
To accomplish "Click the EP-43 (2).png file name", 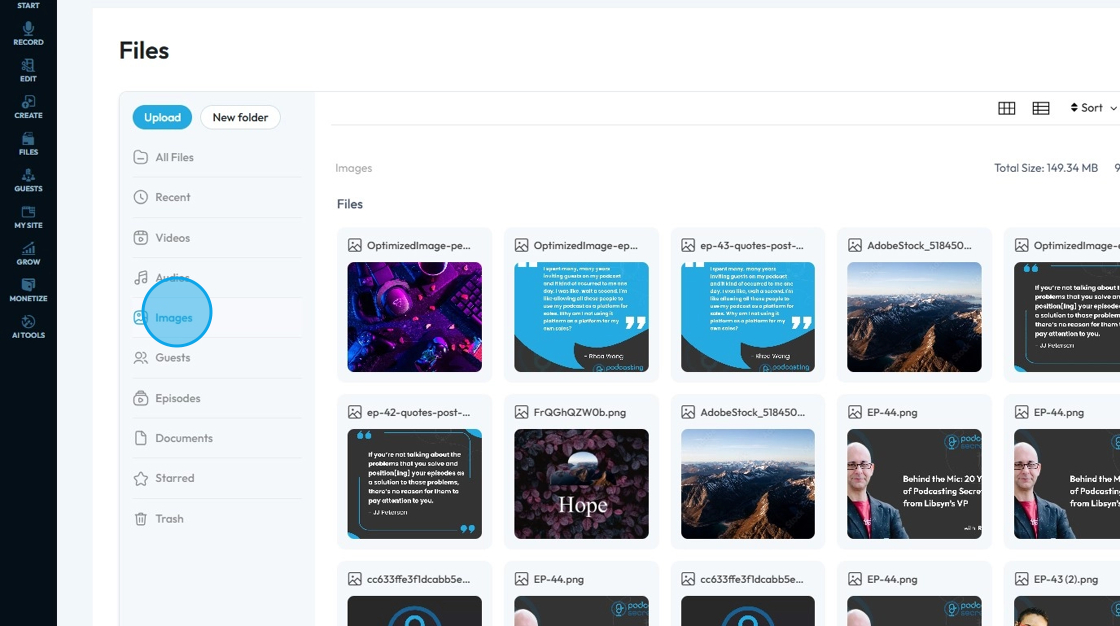I will 1066,580.
